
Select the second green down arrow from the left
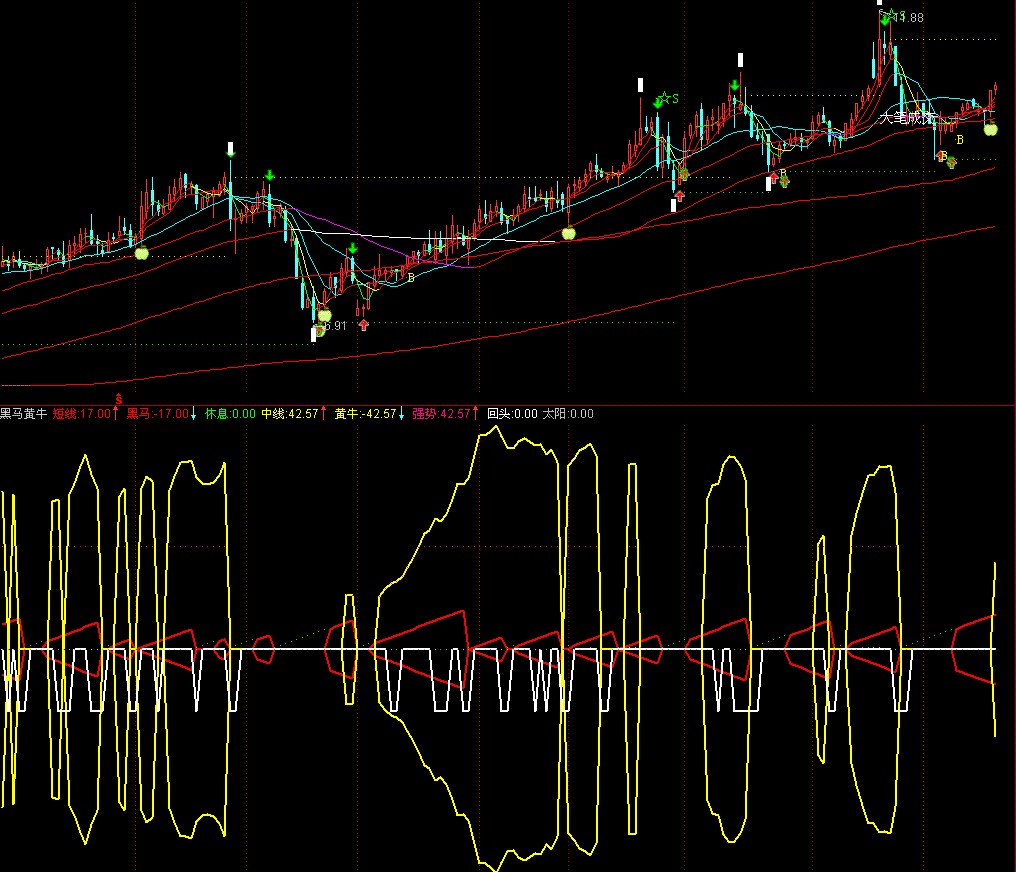[x=270, y=176]
